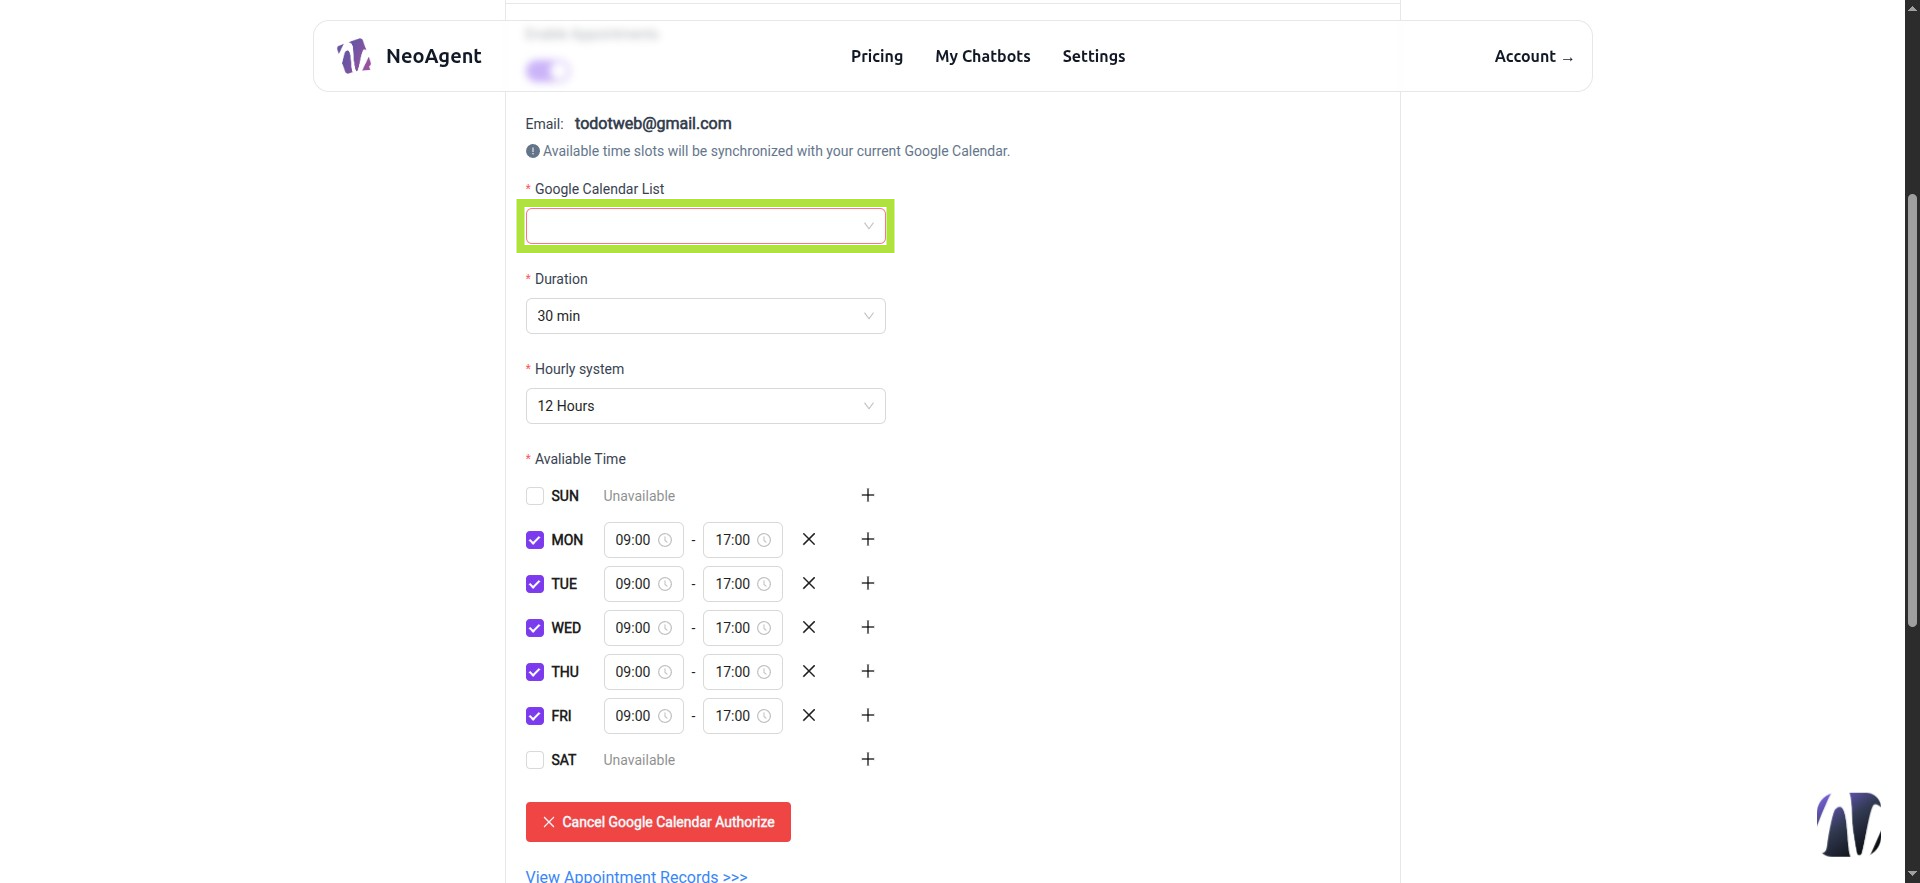Screen dimensions: 1920x883
Task: Uncheck the WED availability checkbox
Action: [x=535, y=628]
